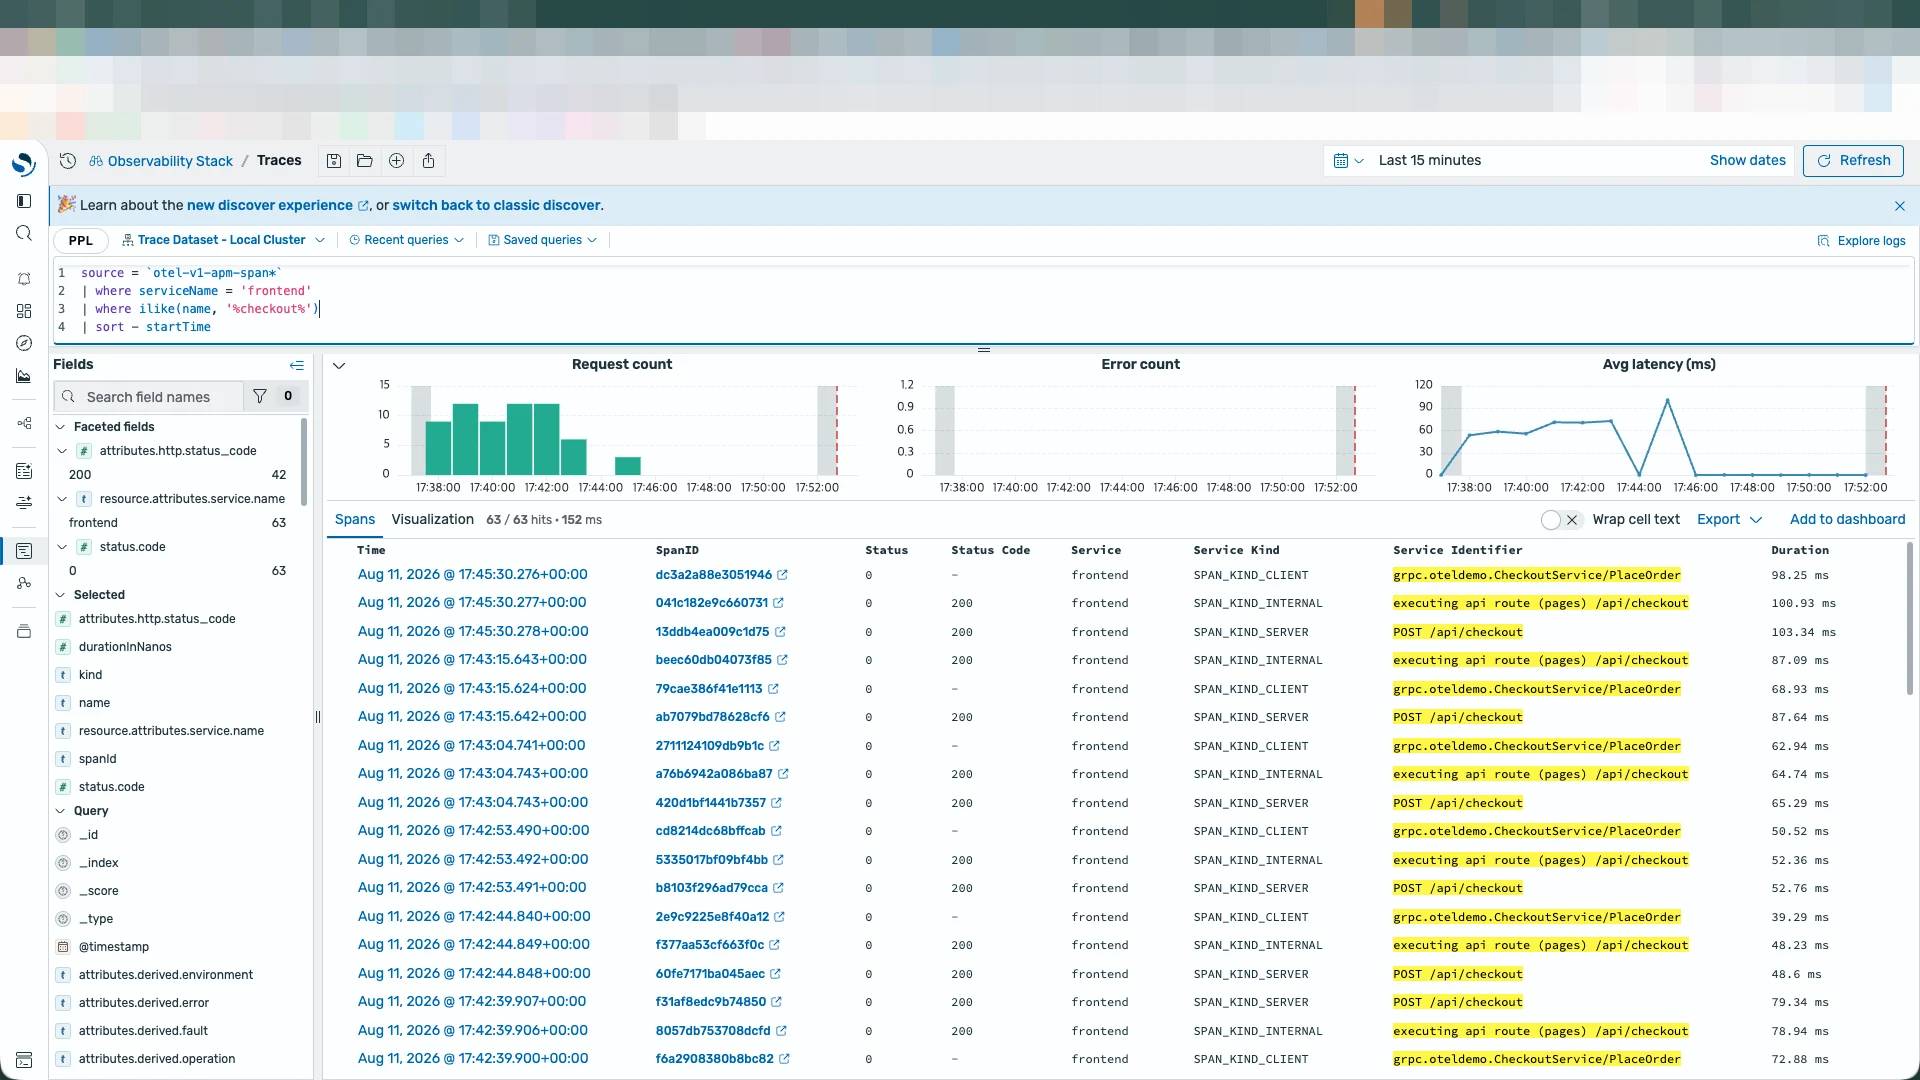
Task: Open the dashboards sidebar icon
Action: 24,311
